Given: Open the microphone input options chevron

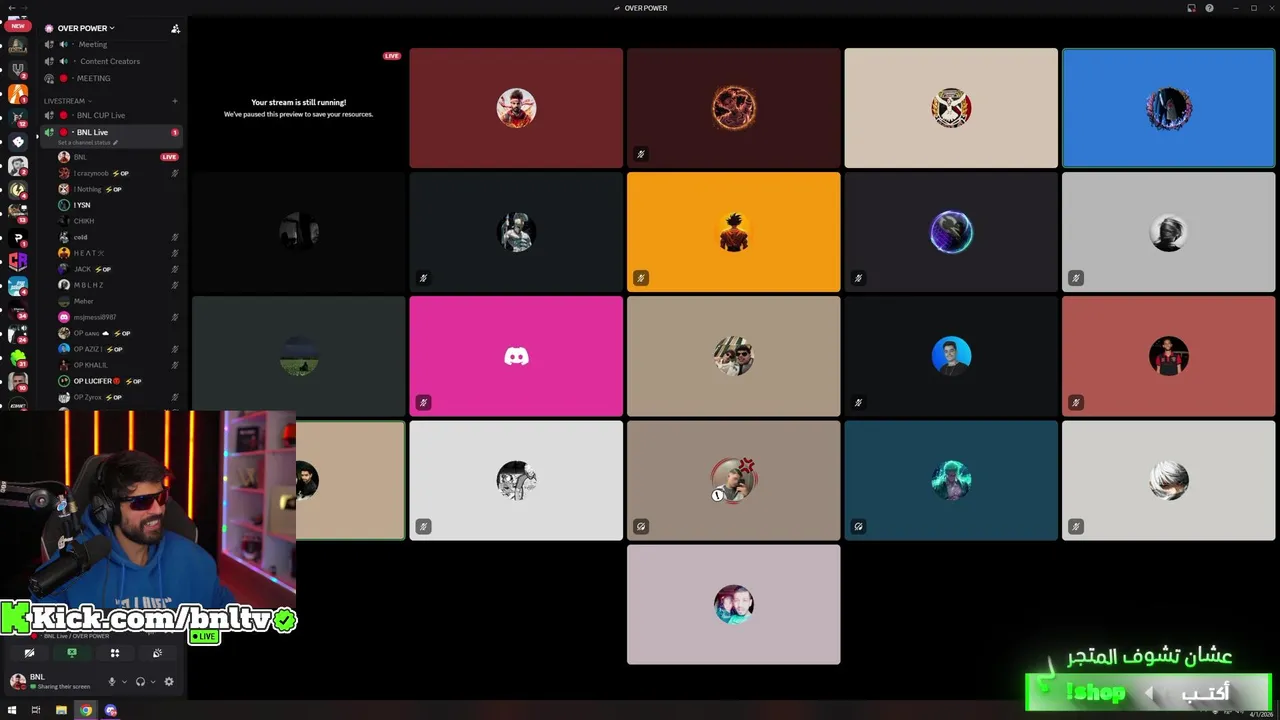Looking at the screenshot, I should [x=124, y=682].
